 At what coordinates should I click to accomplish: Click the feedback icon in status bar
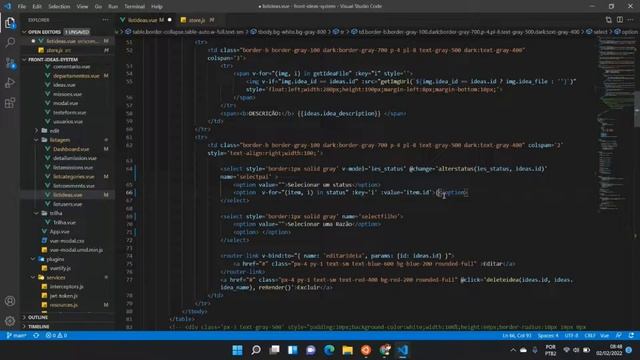[619, 336]
